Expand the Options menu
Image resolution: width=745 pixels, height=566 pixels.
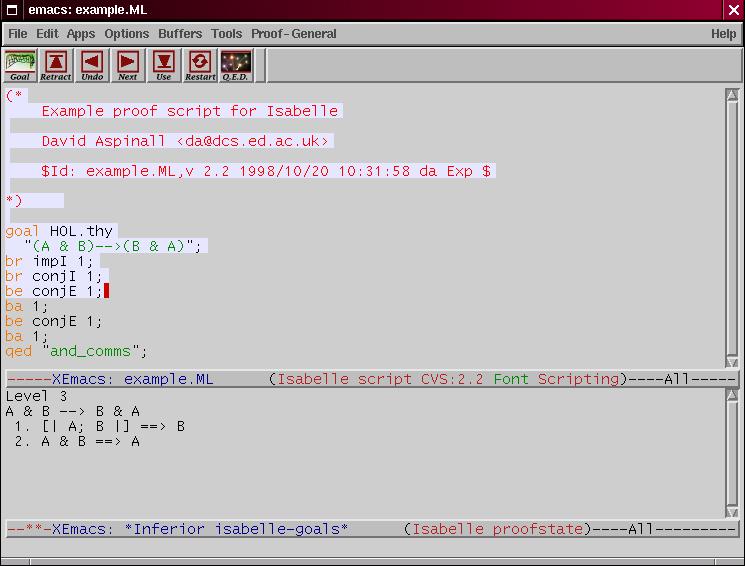tap(127, 34)
